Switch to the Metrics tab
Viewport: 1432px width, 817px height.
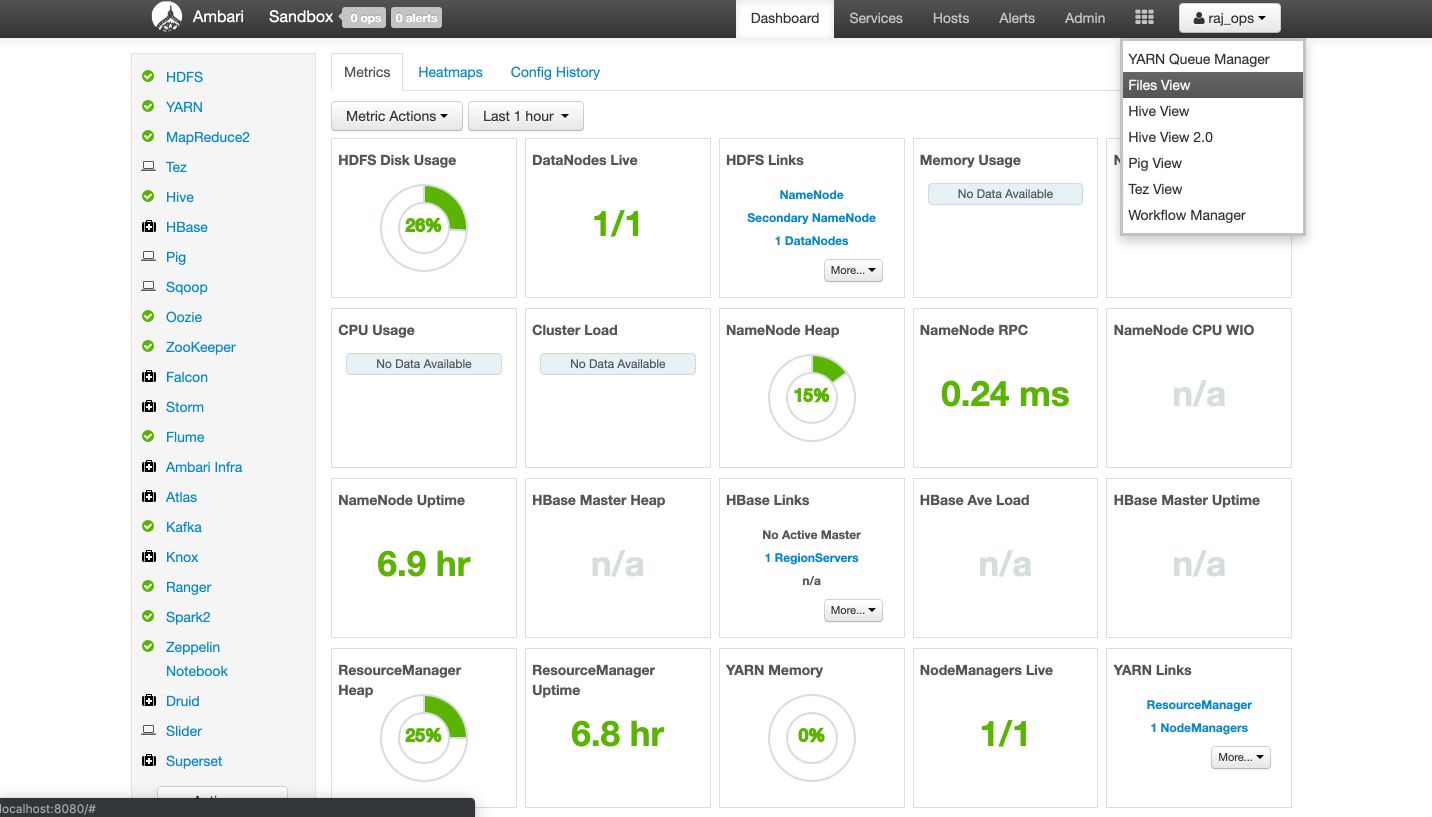click(367, 72)
